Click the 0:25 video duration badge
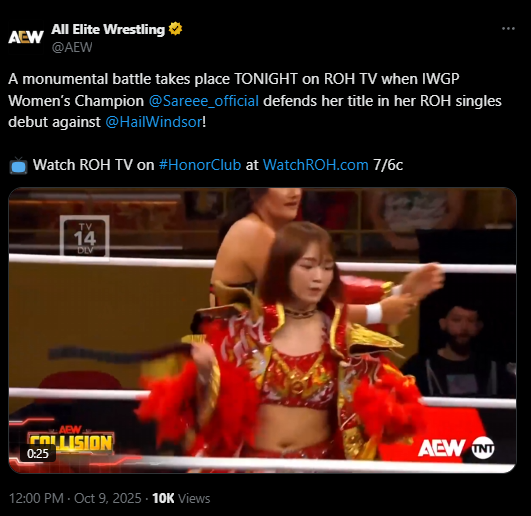Image resolution: width=531 pixels, height=516 pixels. 38,453
